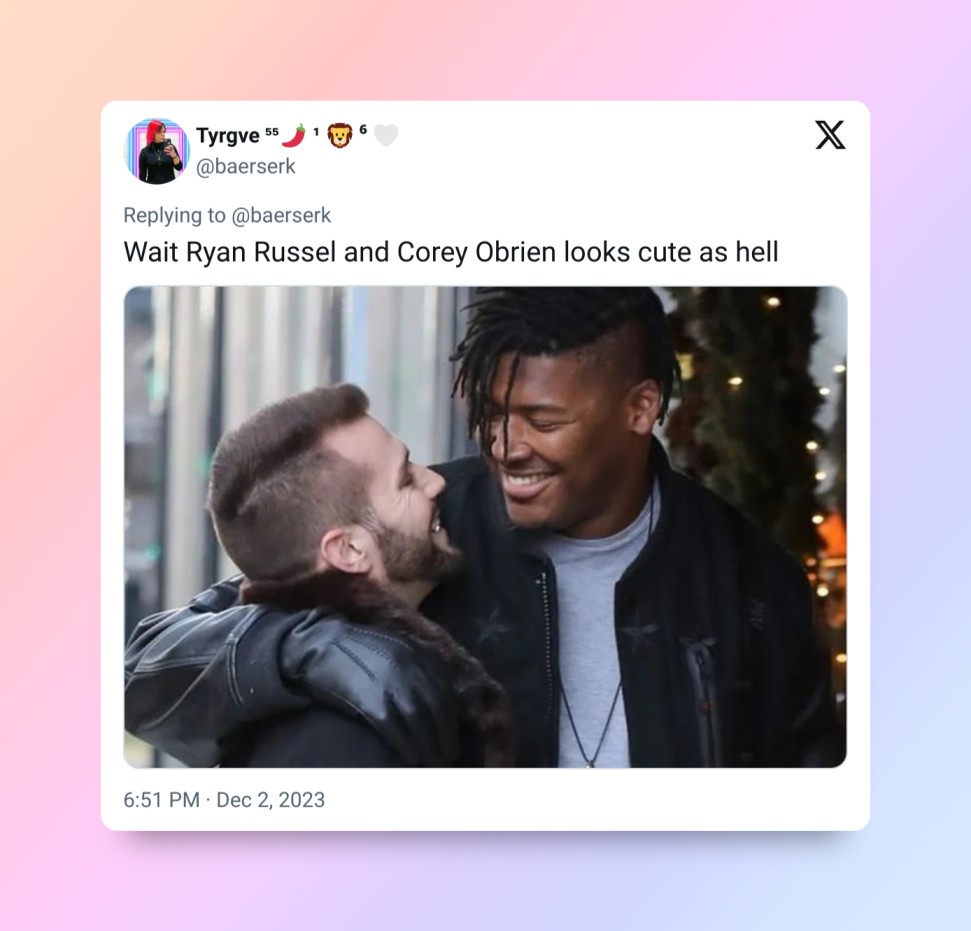Click the white heart emoji after the name

386,135
